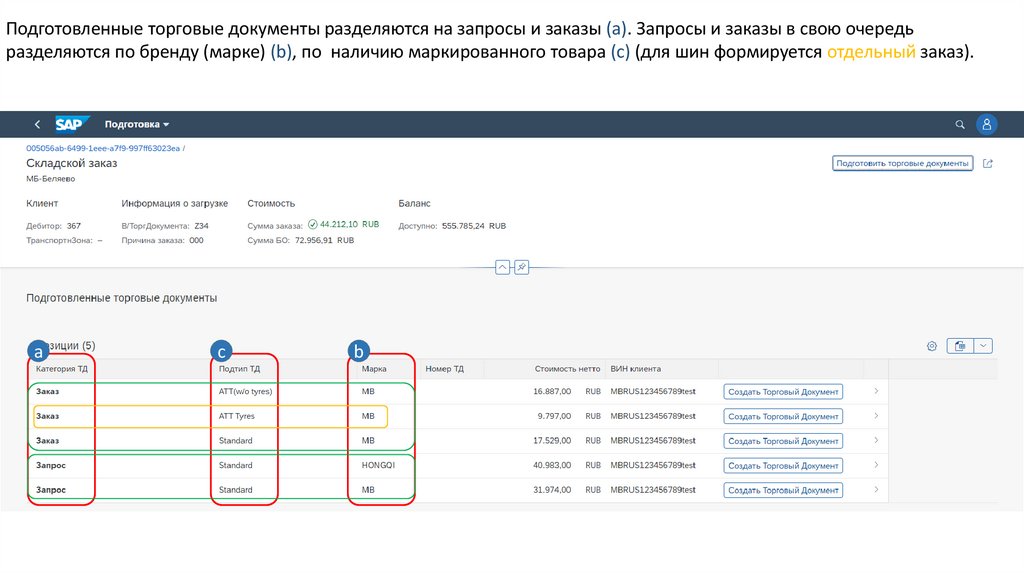The width and height of the screenshot is (1024, 574).
Task: Click the share icon beside Подготовить button
Action: 987,163
